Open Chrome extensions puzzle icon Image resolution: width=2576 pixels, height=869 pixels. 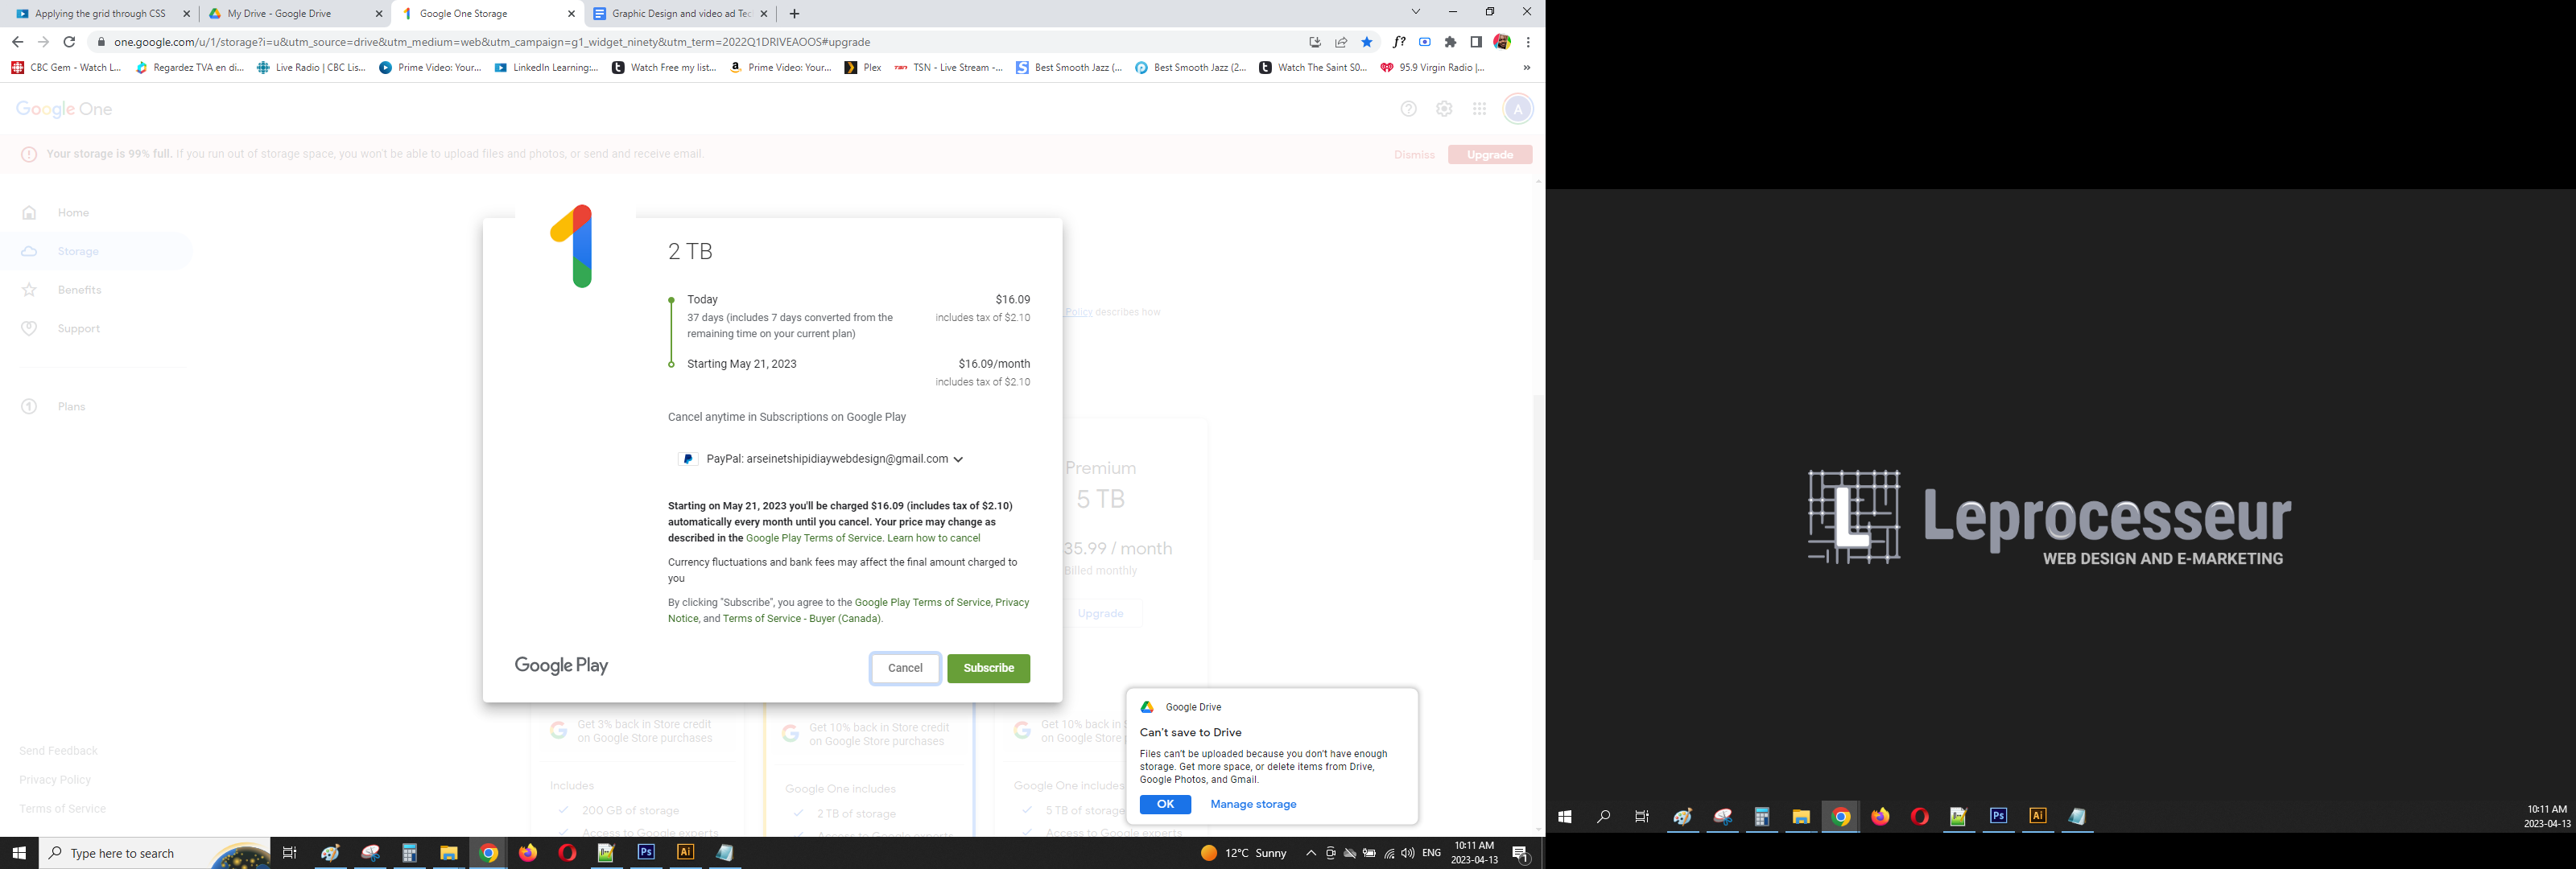pyautogui.click(x=1450, y=42)
